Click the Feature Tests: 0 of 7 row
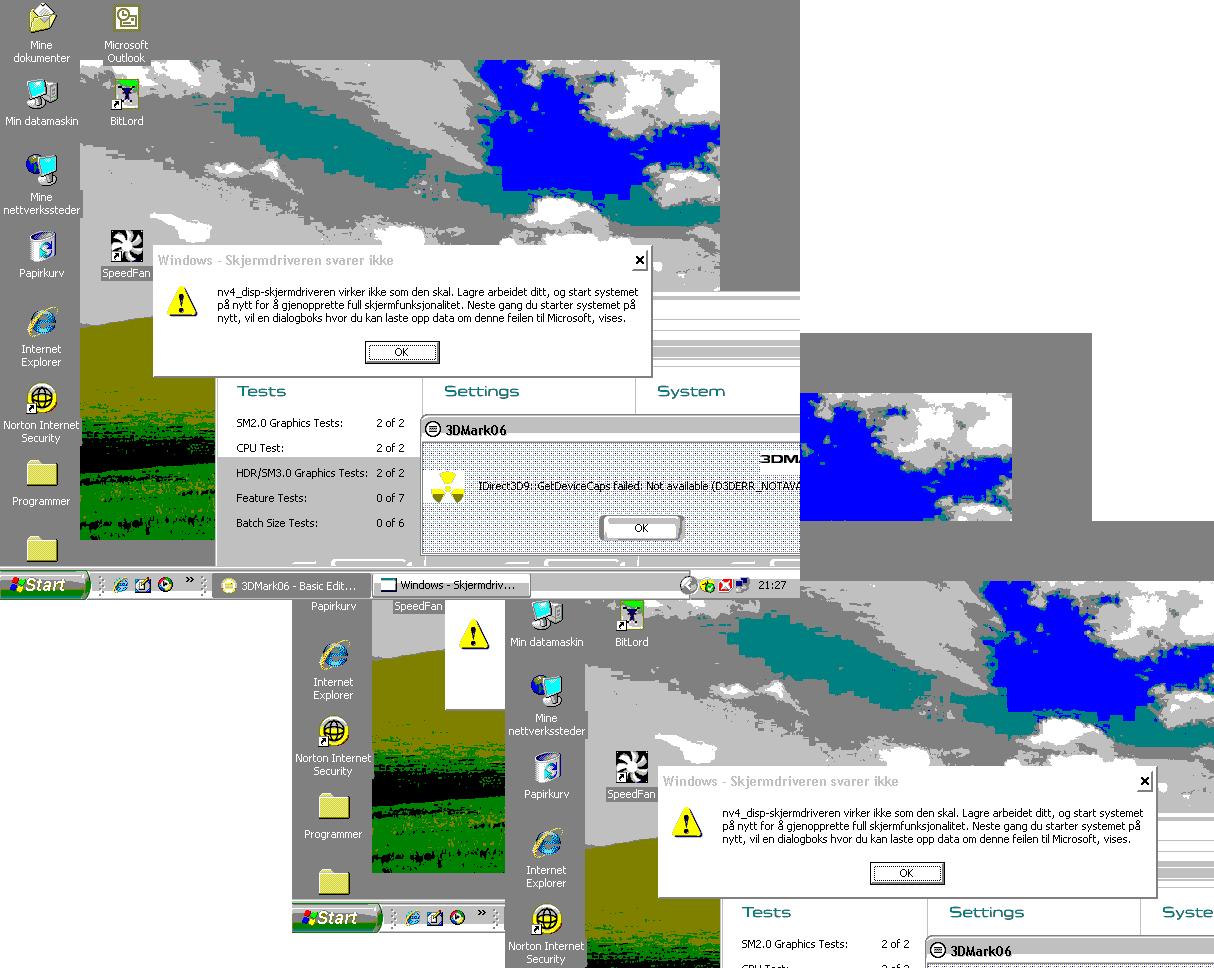1214x968 pixels. [x=320, y=498]
